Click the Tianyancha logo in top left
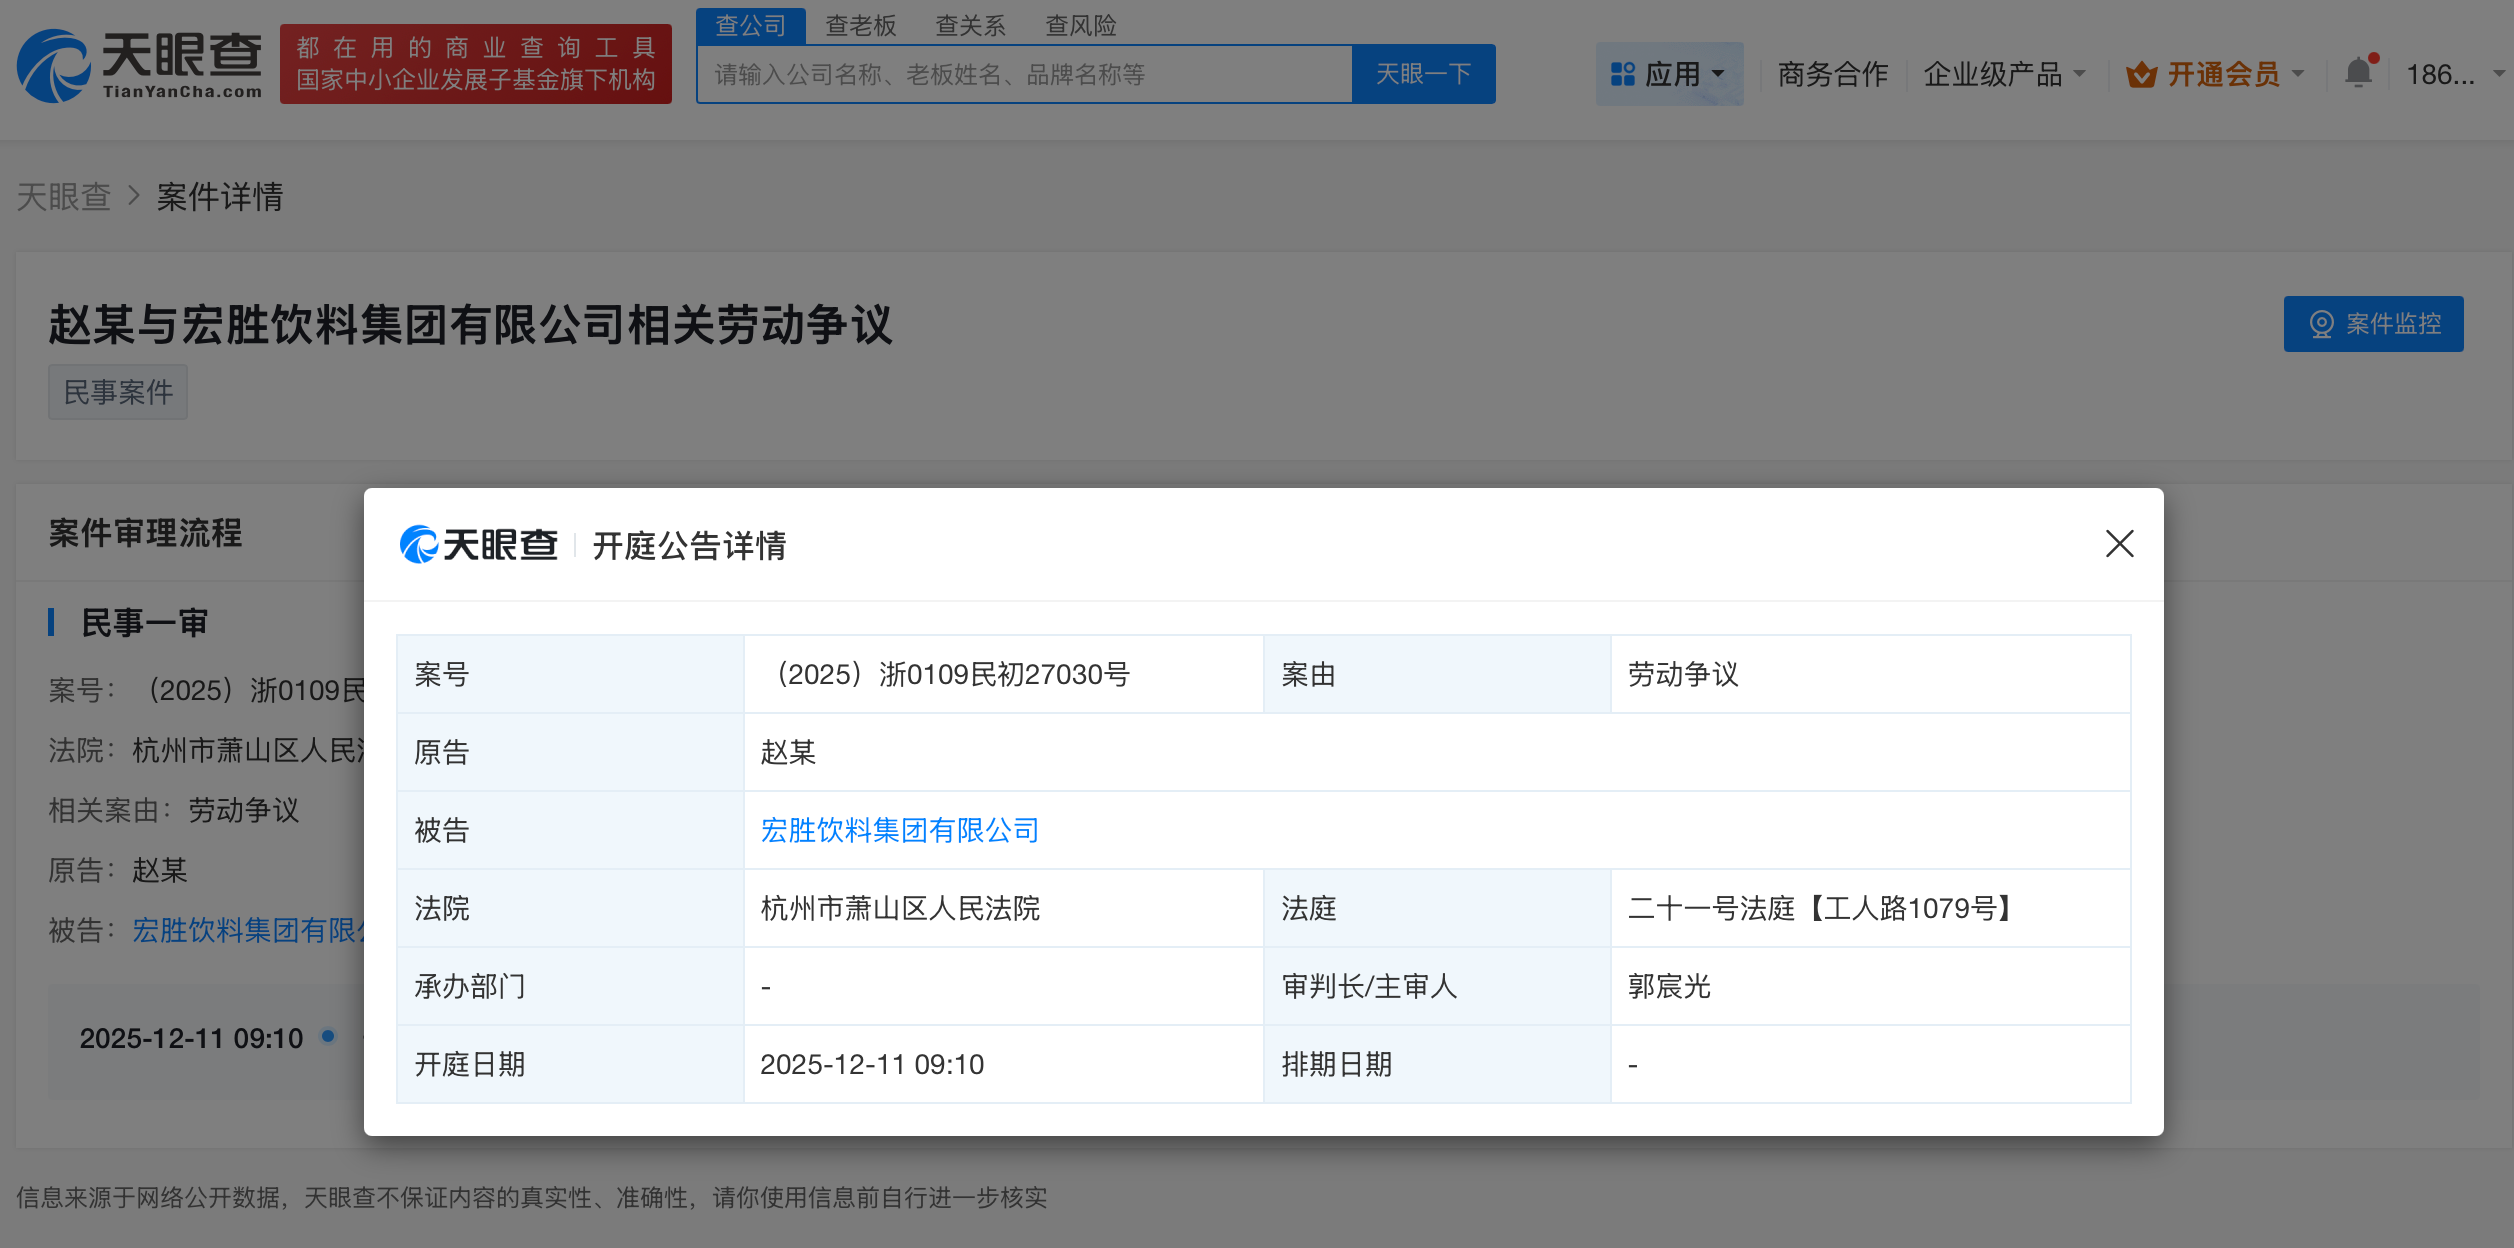 click(140, 64)
